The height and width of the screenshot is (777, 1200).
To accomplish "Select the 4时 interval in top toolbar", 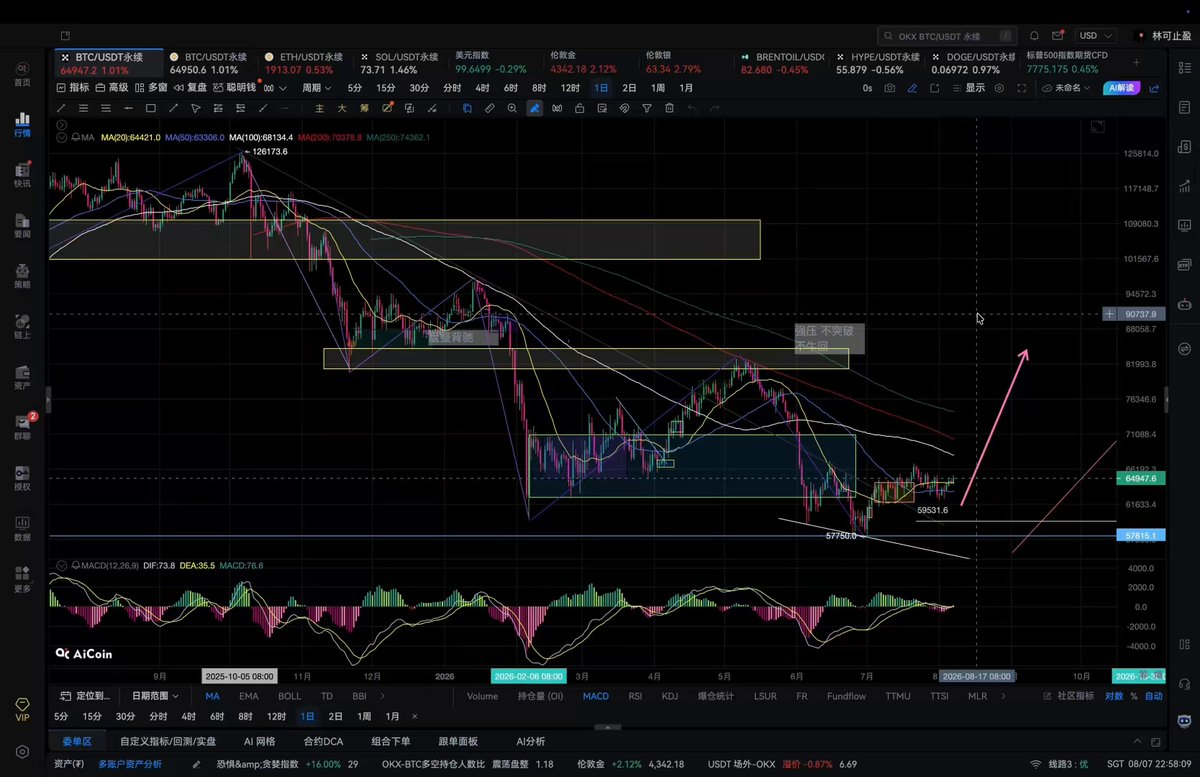I will click(482, 88).
